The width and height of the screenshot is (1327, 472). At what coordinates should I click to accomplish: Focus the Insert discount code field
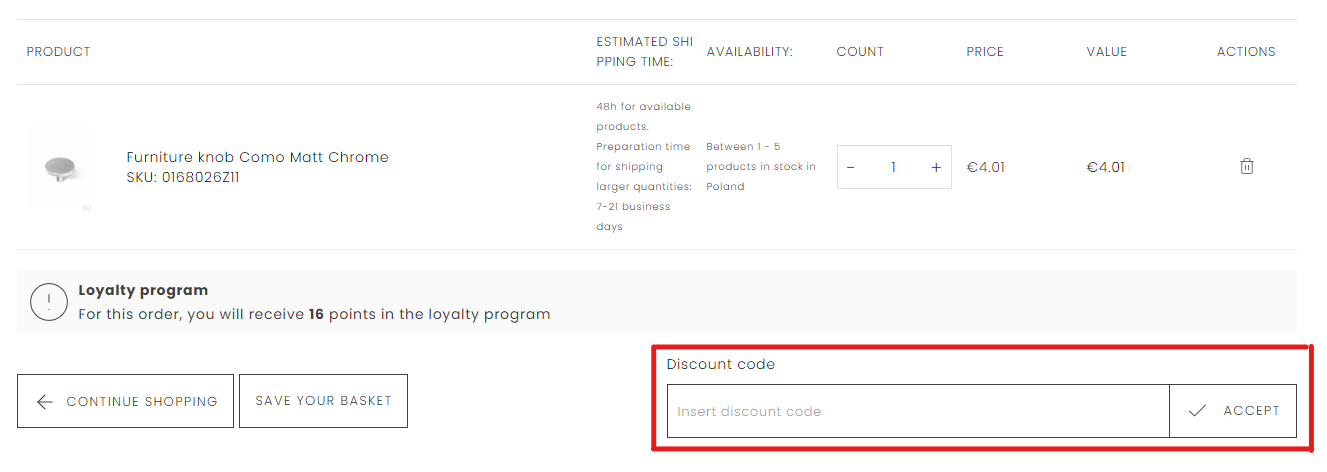(917, 411)
